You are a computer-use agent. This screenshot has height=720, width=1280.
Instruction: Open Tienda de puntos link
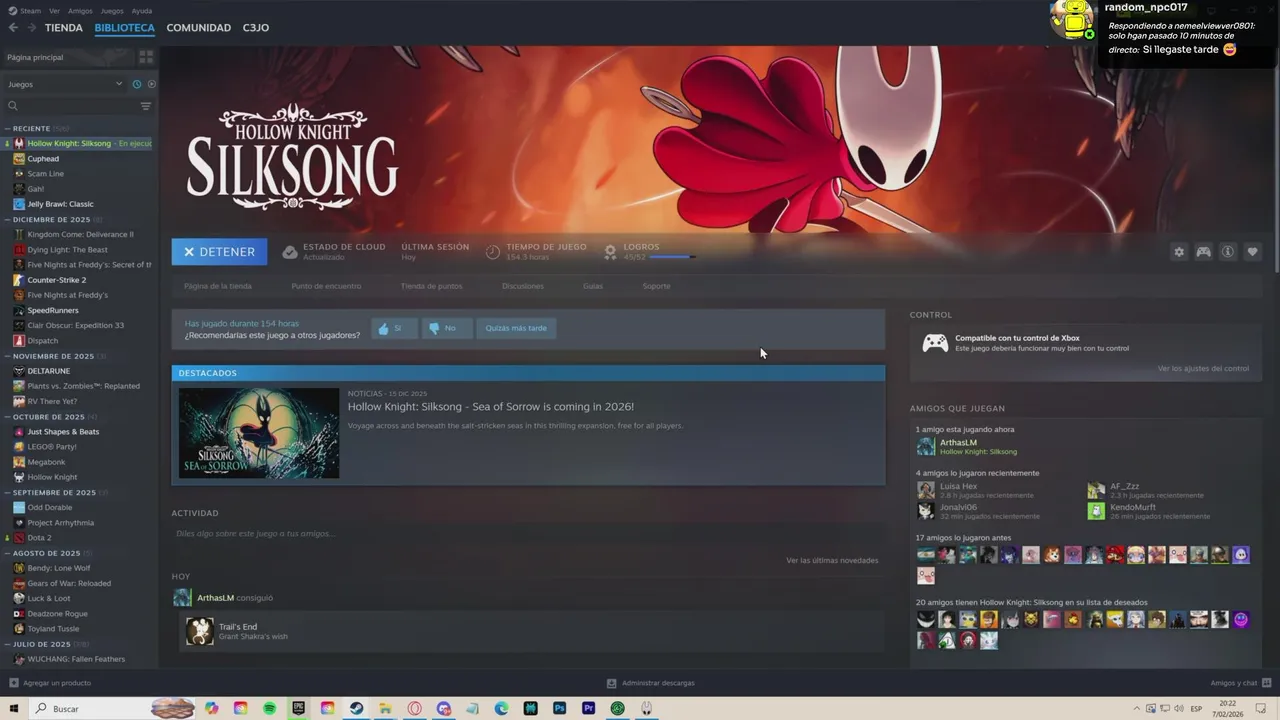[x=432, y=286]
